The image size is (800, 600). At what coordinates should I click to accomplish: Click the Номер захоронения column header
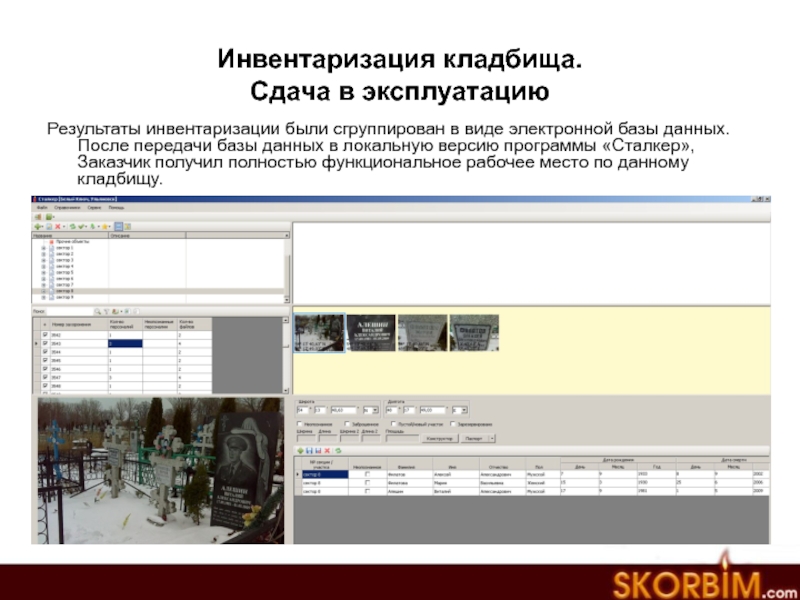tap(79, 324)
